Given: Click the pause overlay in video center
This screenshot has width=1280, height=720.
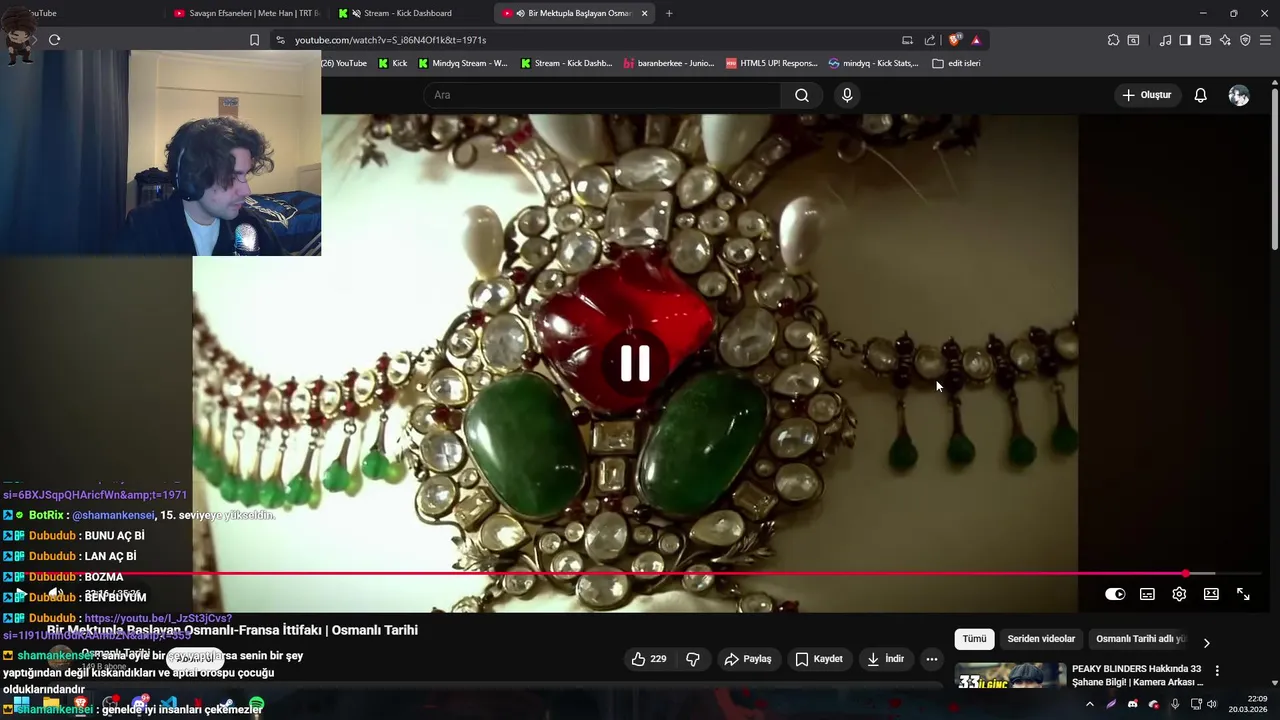Looking at the screenshot, I should pos(635,363).
